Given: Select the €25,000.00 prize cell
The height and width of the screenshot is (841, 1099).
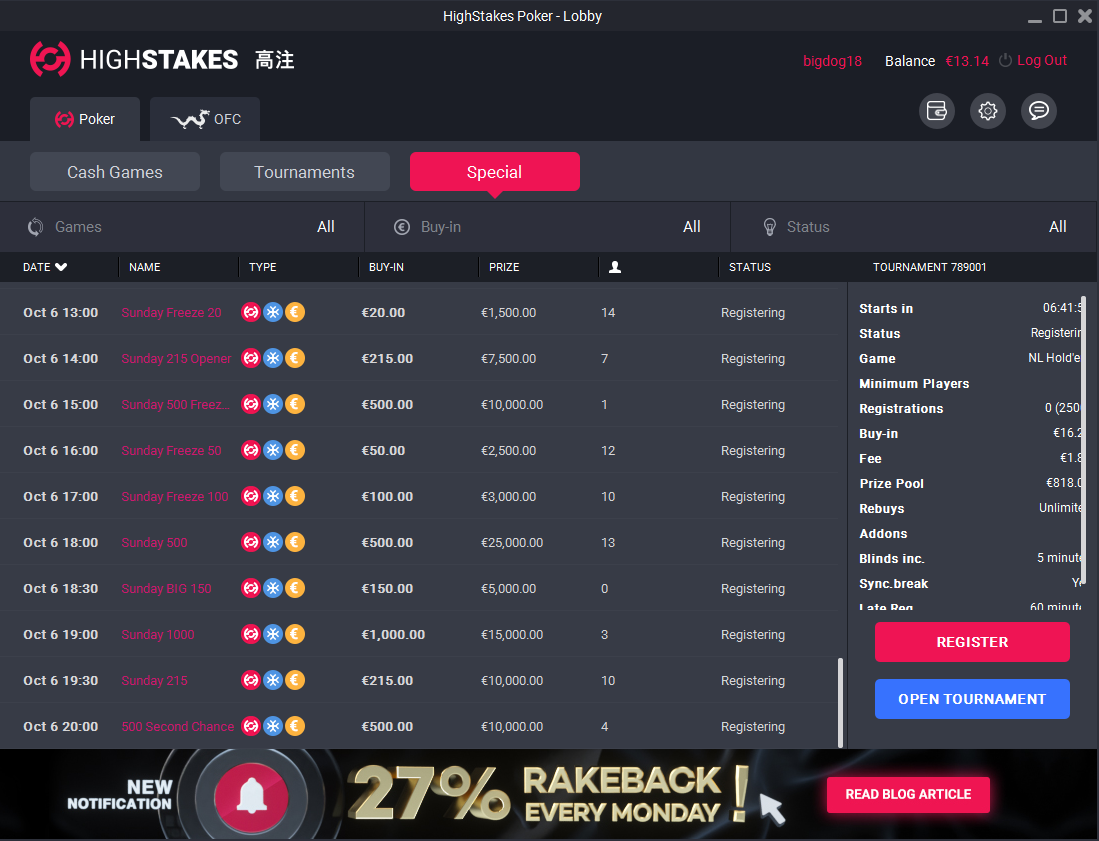Looking at the screenshot, I should pyautogui.click(x=512, y=542).
